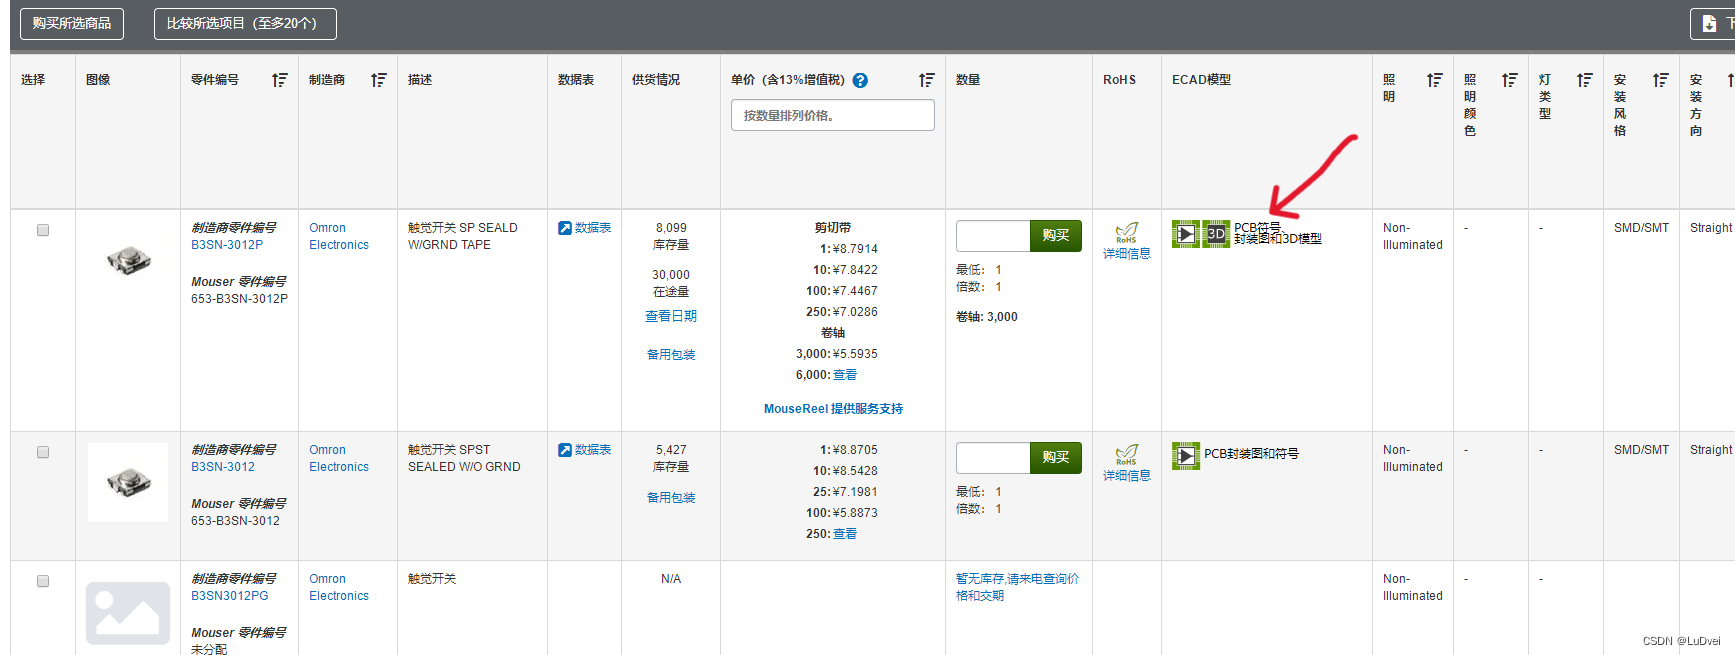Sort by 灯类型 column icon
This screenshot has height=655, width=1735.
[1585, 80]
